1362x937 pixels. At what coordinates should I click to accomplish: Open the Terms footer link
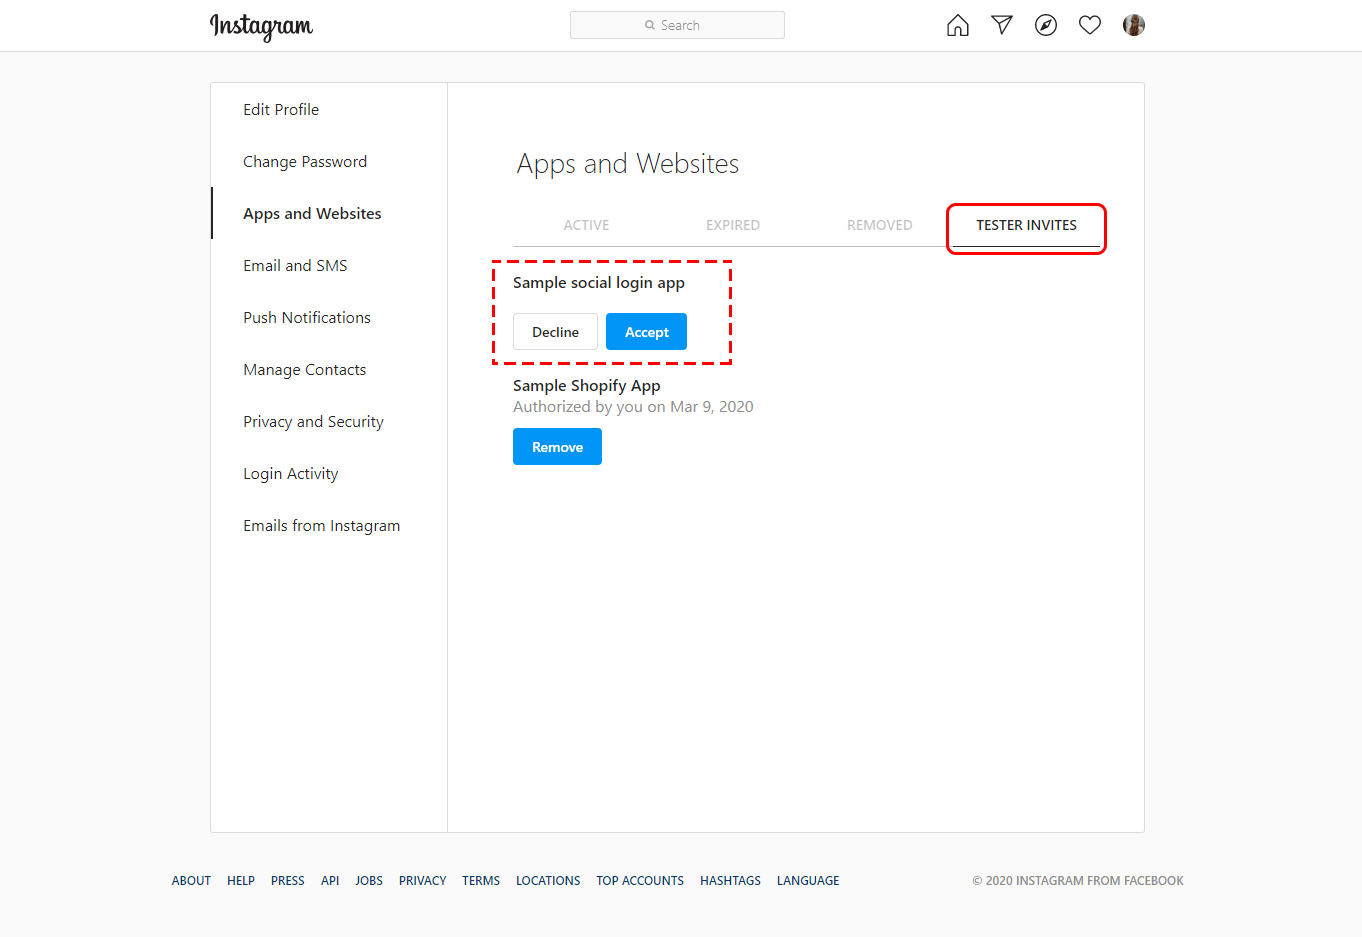click(481, 881)
